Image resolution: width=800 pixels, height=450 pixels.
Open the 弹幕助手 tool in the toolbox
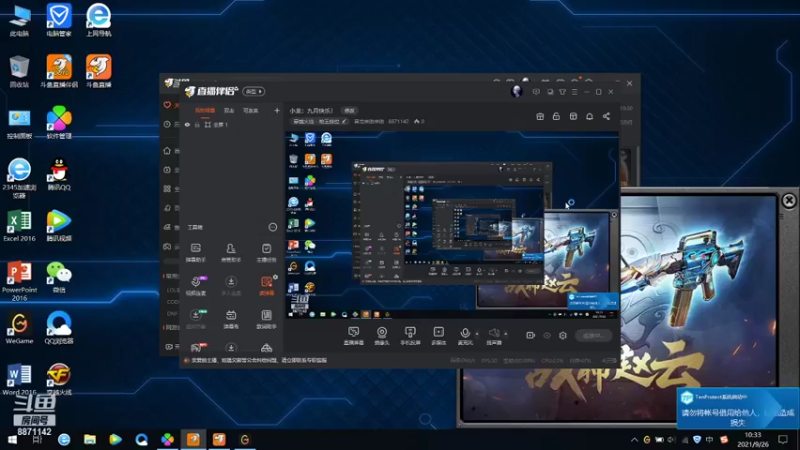coord(196,252)
